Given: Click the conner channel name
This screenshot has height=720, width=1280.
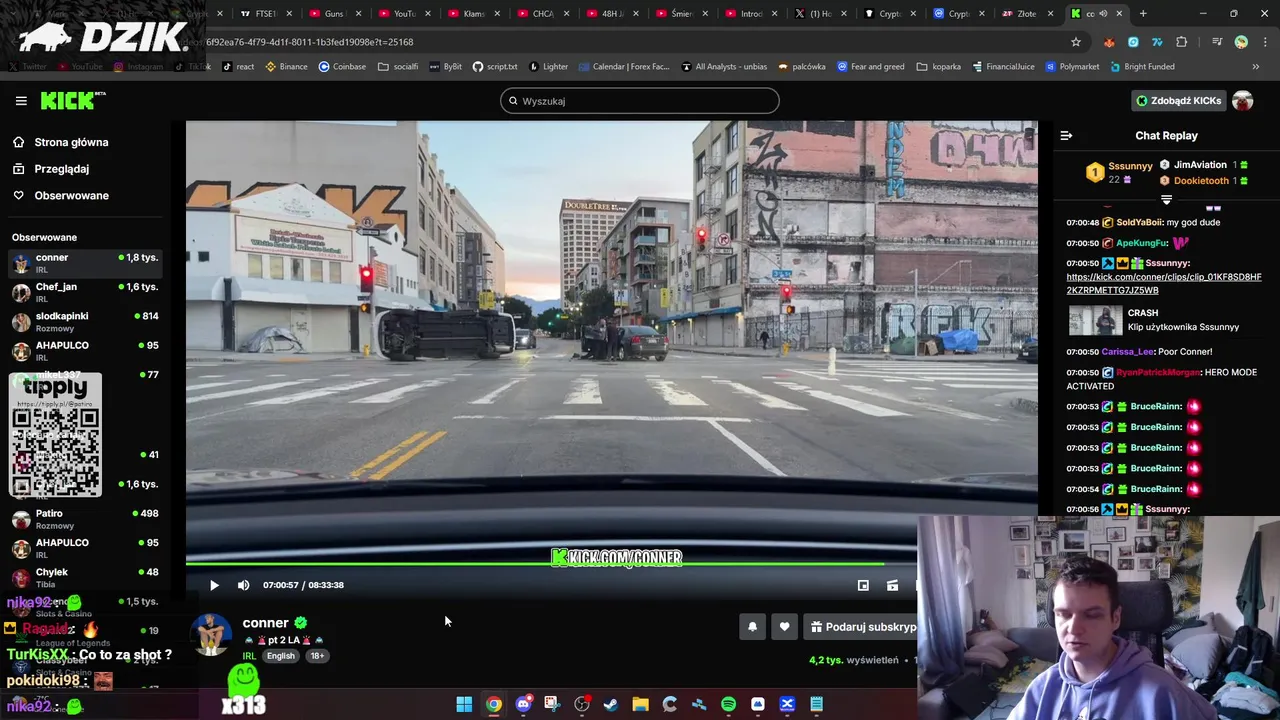Looking at the screenshot, I should coord(265,622).
